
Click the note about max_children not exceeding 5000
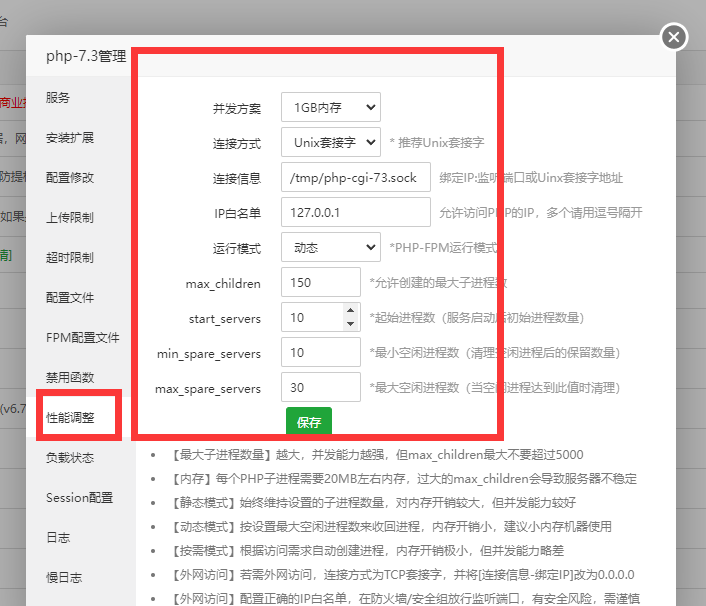tap(377, 455)
